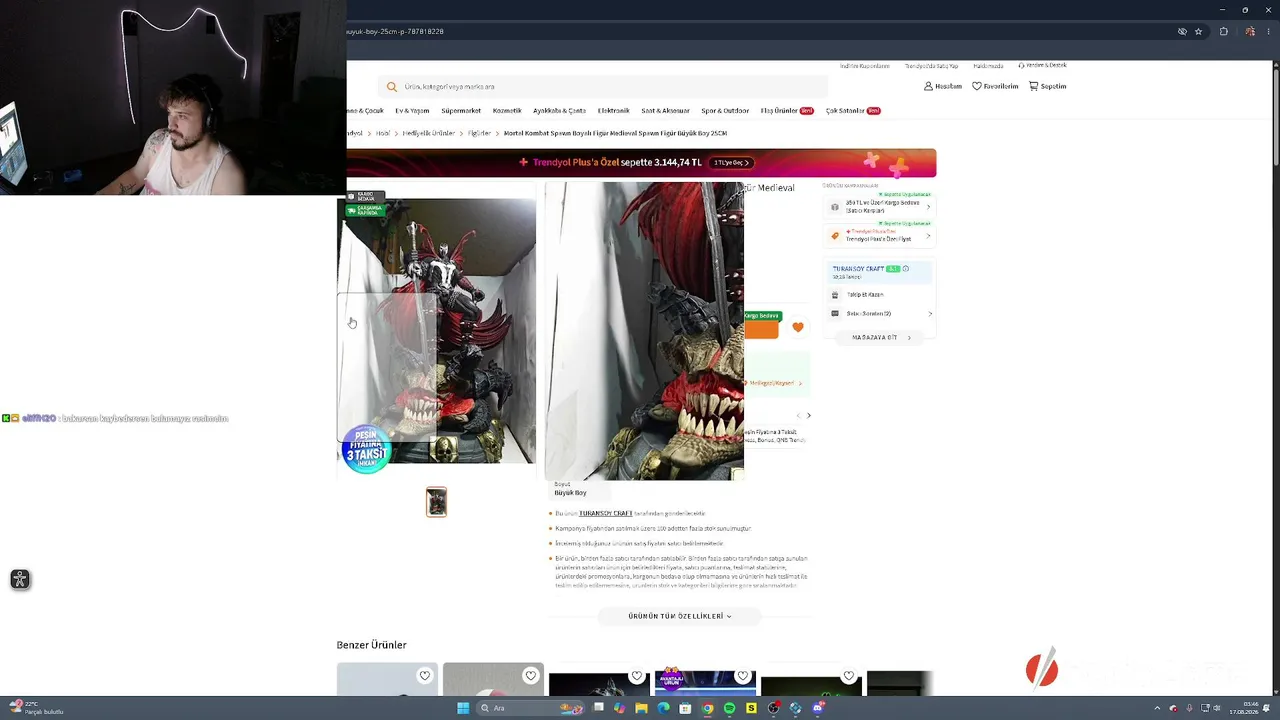This screenshot has width=1280, height=720.
Task: Open Discord from the taskbar
Action: 817,708
